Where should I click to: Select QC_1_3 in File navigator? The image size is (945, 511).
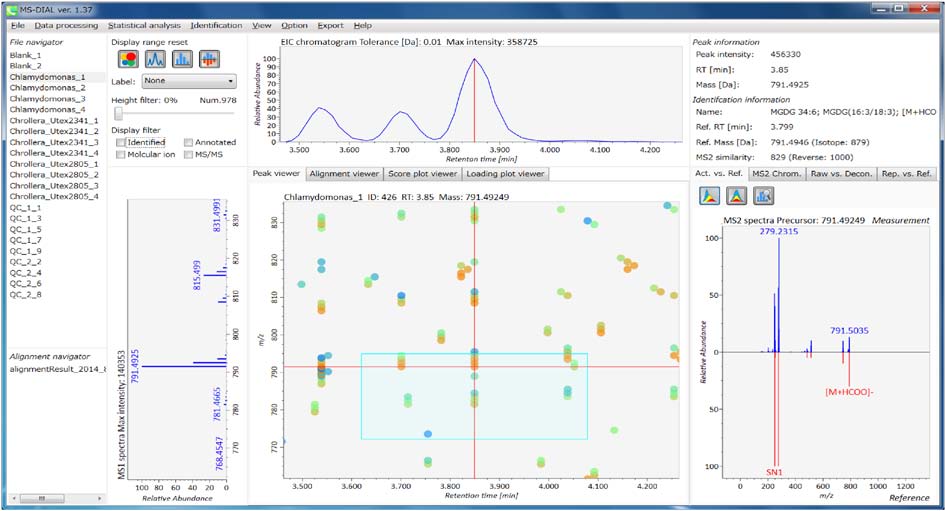25,219
